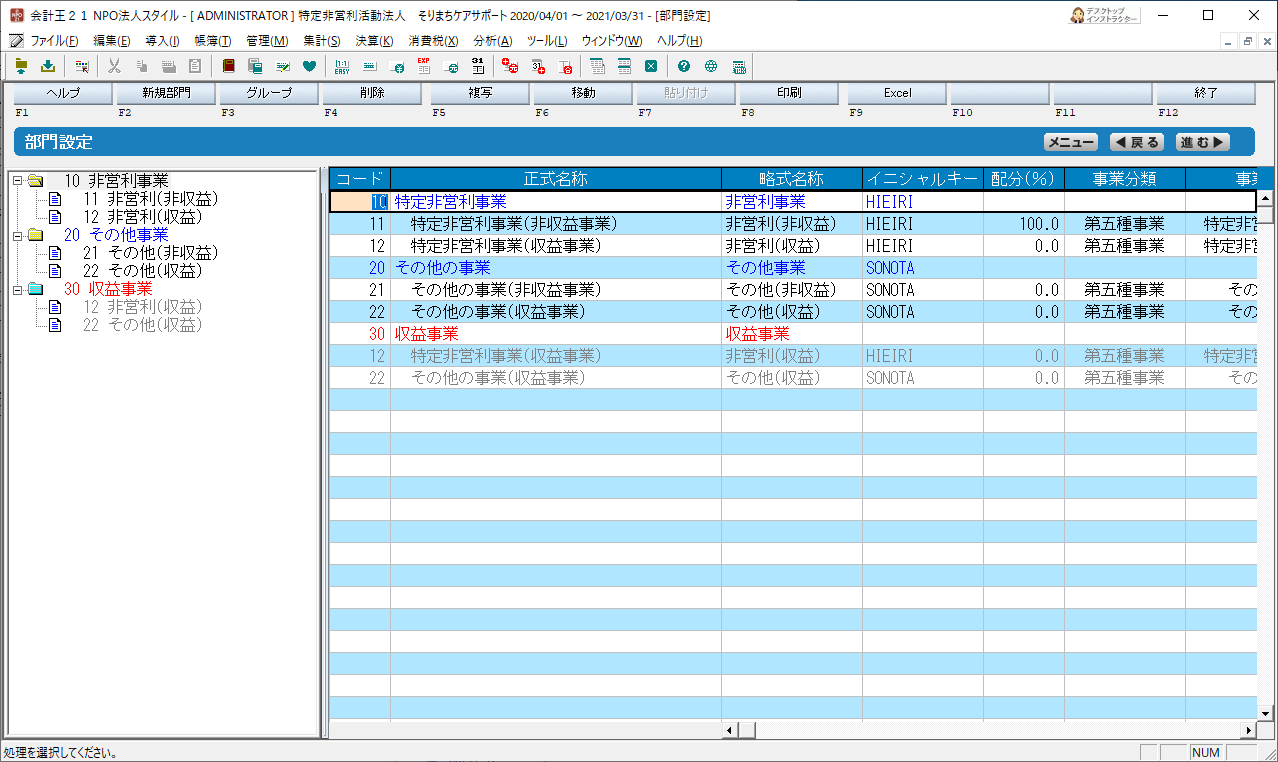The image size is (1278, 762).
Task: Open the ファイル(F) menu
Action: (54, 41)
